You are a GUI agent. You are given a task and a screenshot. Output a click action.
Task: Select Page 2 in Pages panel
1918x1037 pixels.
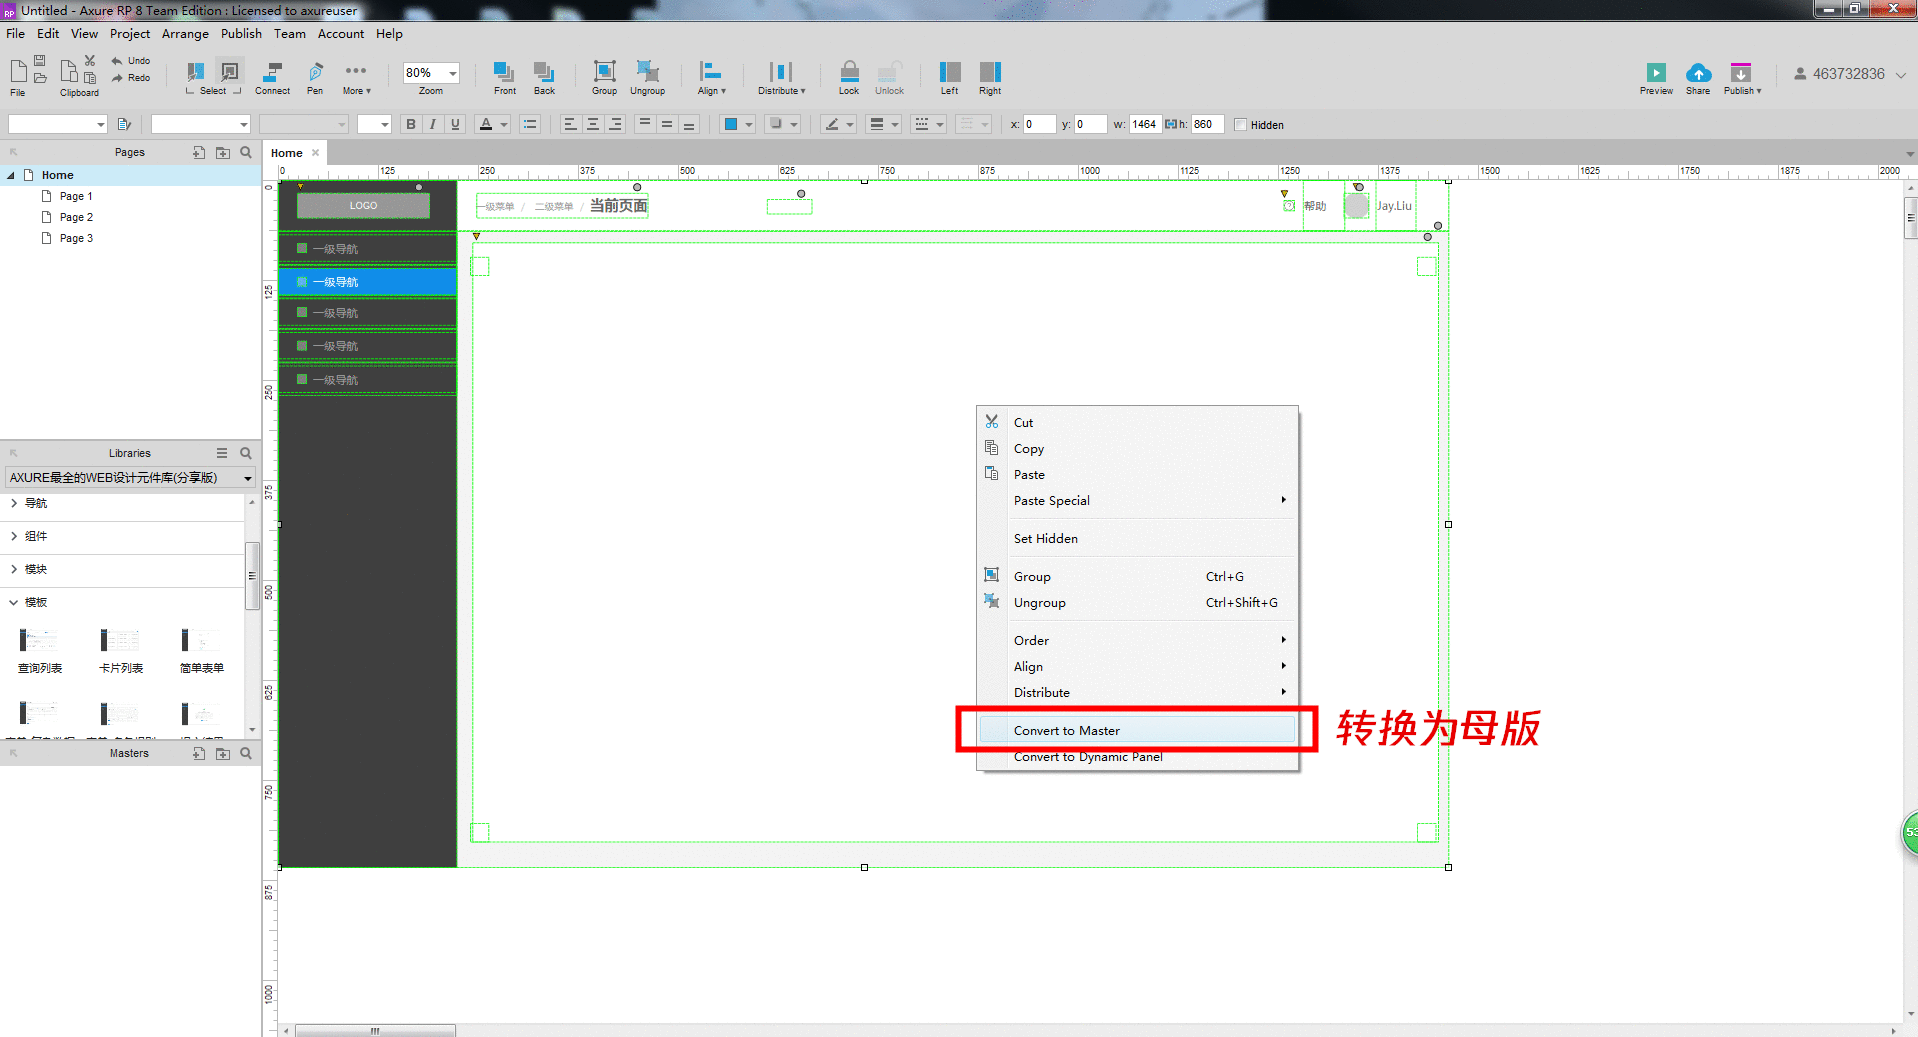pyautogui.click(x=76, y=217)
